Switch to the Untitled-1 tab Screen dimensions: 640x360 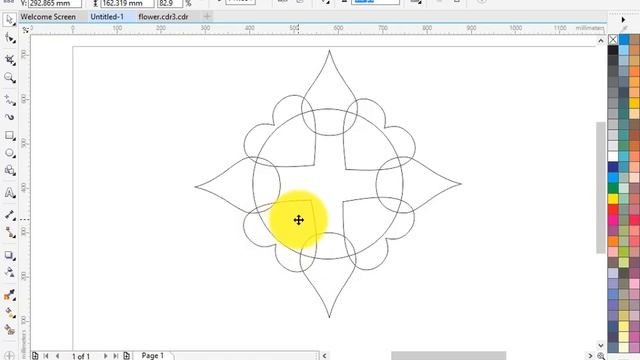point(107,17)
